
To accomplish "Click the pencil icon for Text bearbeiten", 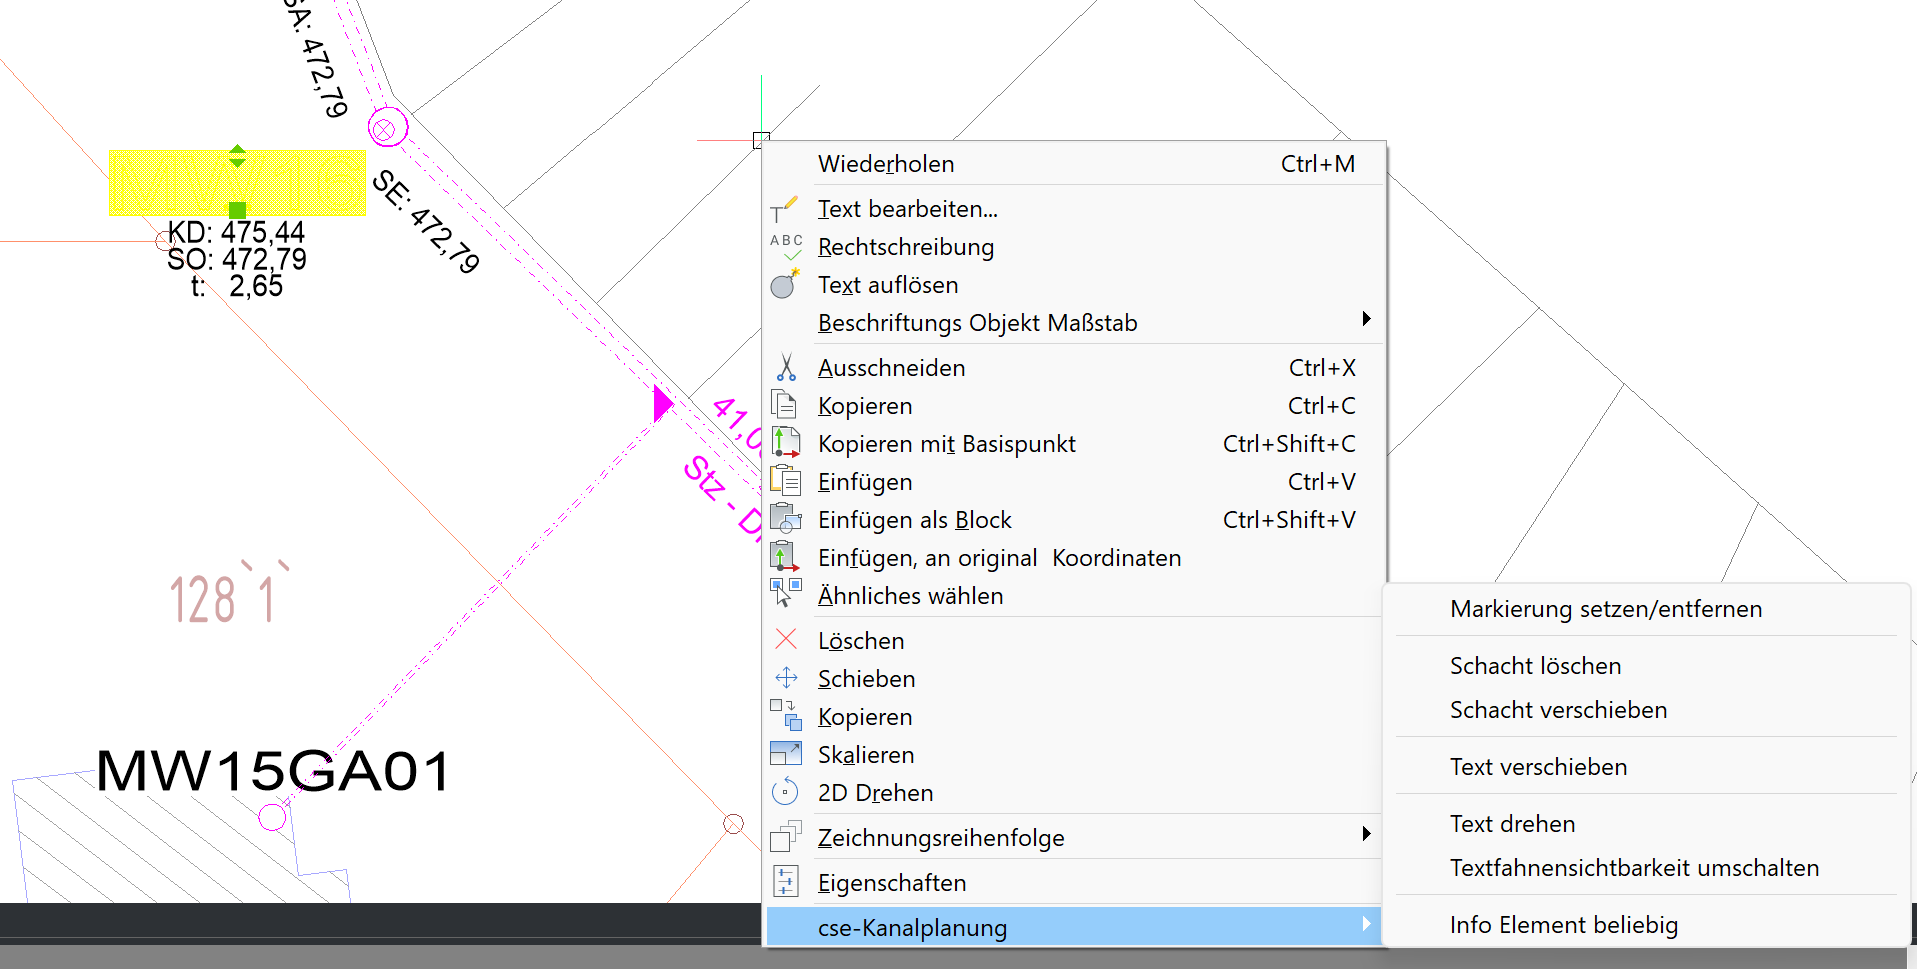I will tap(785, 209).
